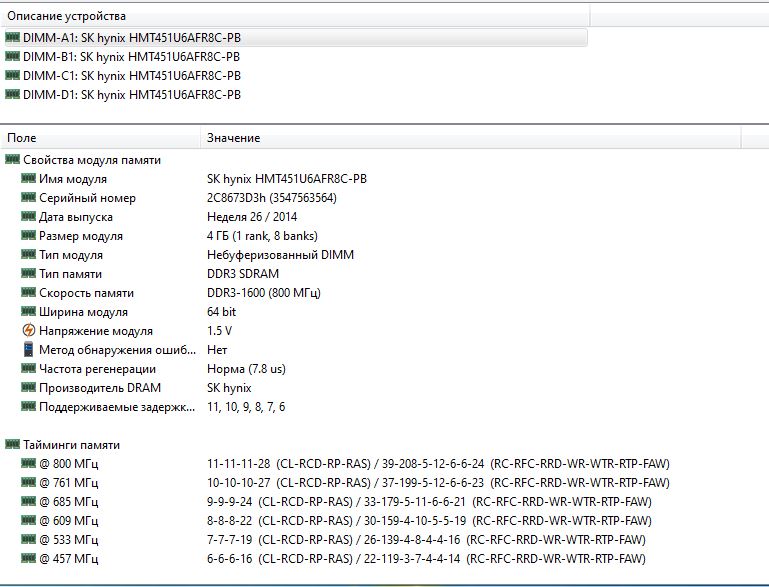Select the 'Частота регенерации' field label
The image size is (769, 587).
pos(98,369)
